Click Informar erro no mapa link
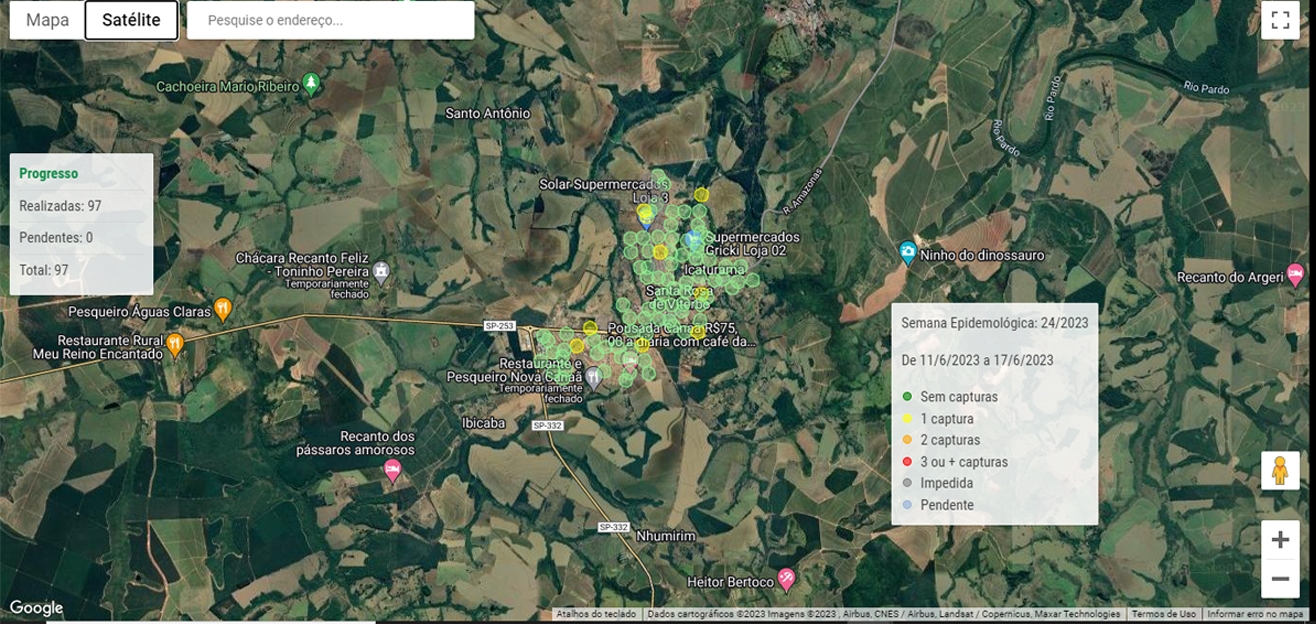This screenshot has height=624, width=1316. pyautogui.click(x=1255, y=614)
